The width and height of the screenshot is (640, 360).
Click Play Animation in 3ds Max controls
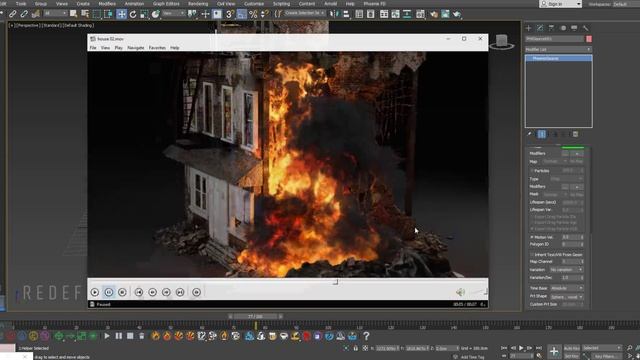[x=521, y=348]
